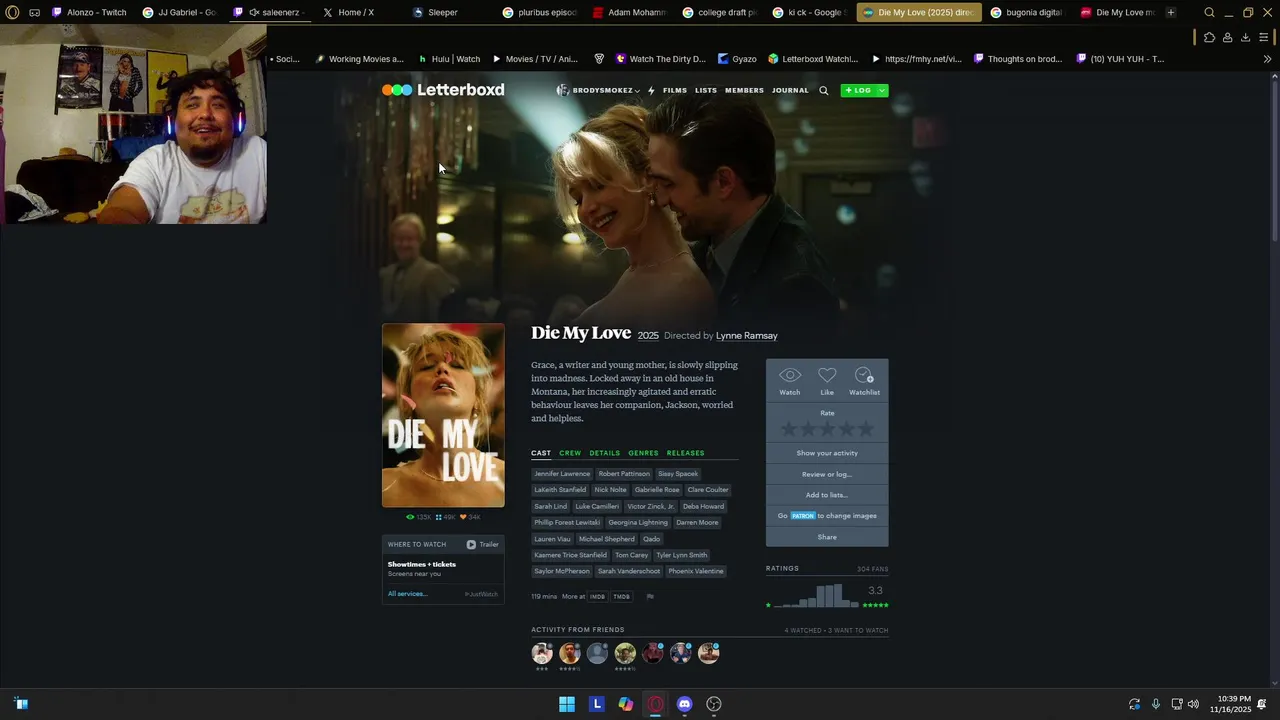Viewport: 1280px width, 720px height.
Task: Toggle the Like heart icon
Action: click(827, 375)
